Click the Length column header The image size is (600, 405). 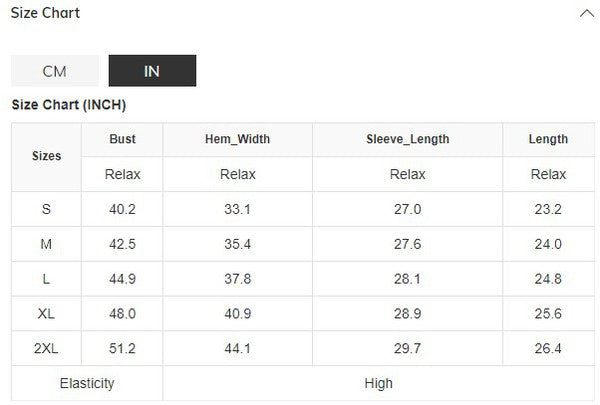pos(548,139)
